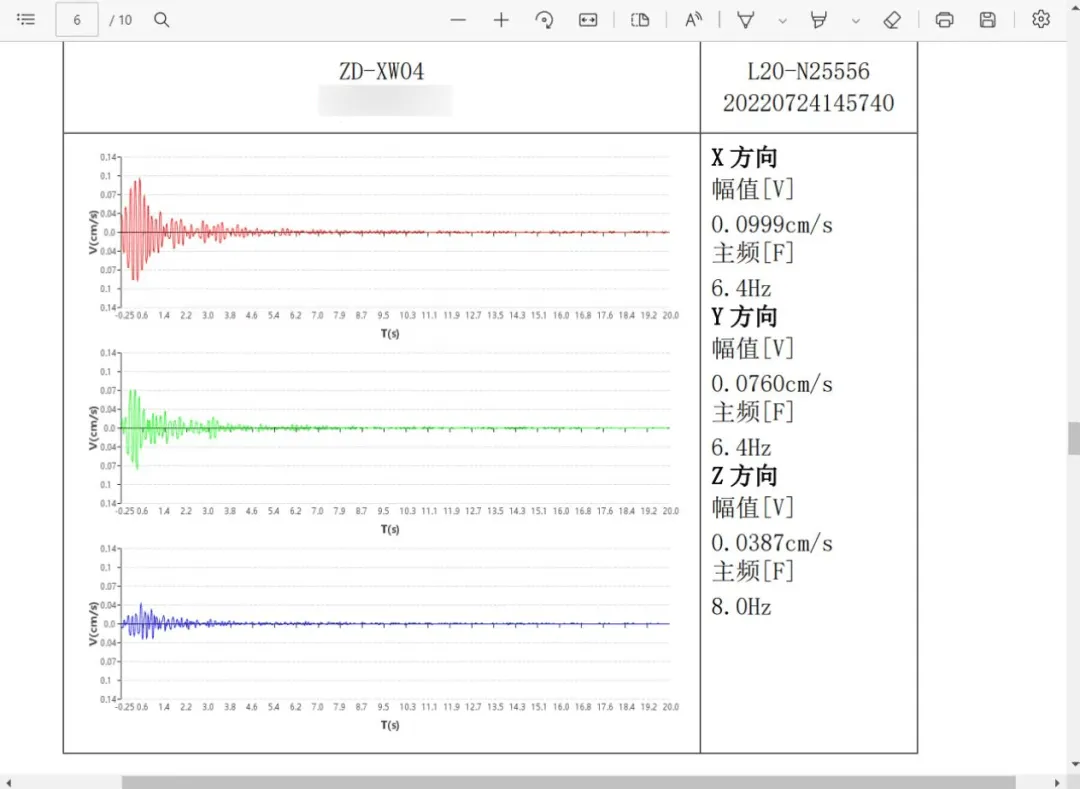Click the page number input field
The image size is (1080, 789).
[77, 20]
